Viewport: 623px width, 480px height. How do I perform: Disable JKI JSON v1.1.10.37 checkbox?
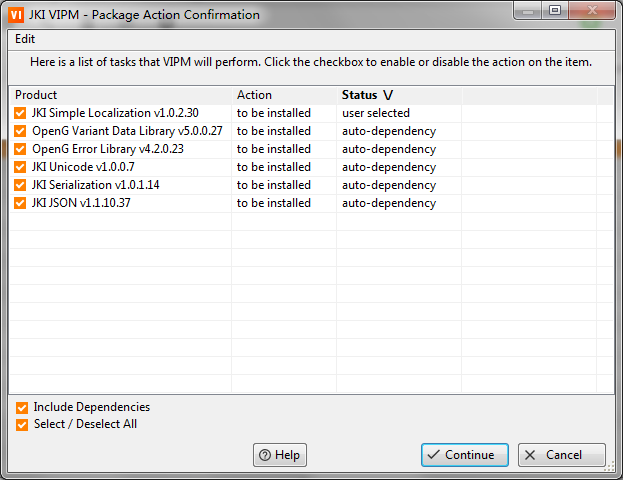20,203
